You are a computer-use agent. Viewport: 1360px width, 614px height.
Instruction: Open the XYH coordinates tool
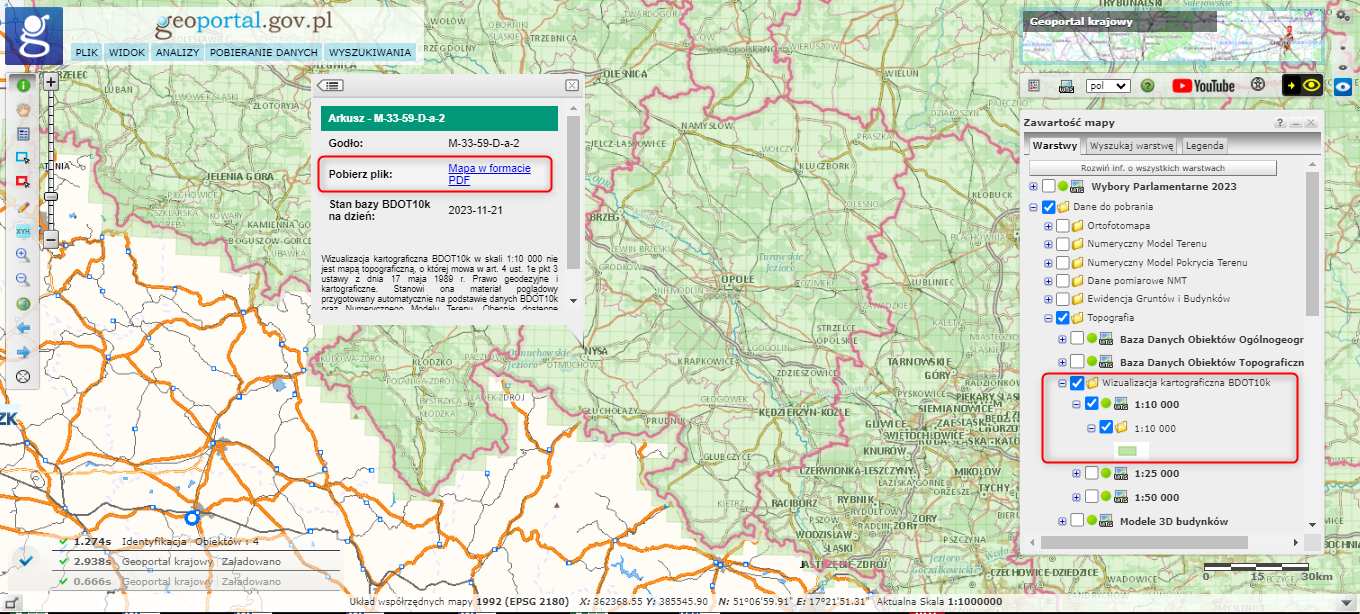22,232
